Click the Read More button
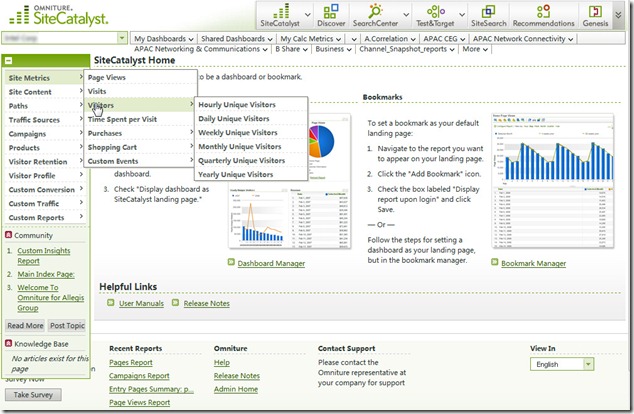The height and width of the screenshot is (414, 634). point(25,325)
